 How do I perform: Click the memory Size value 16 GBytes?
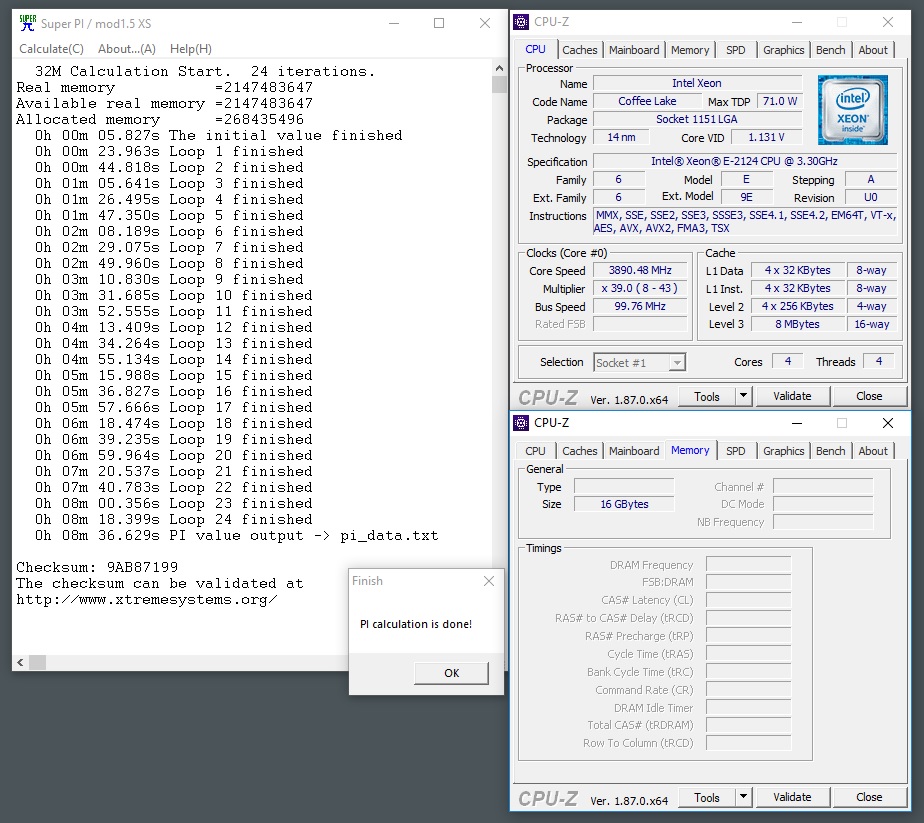click(x=624, y=504)
